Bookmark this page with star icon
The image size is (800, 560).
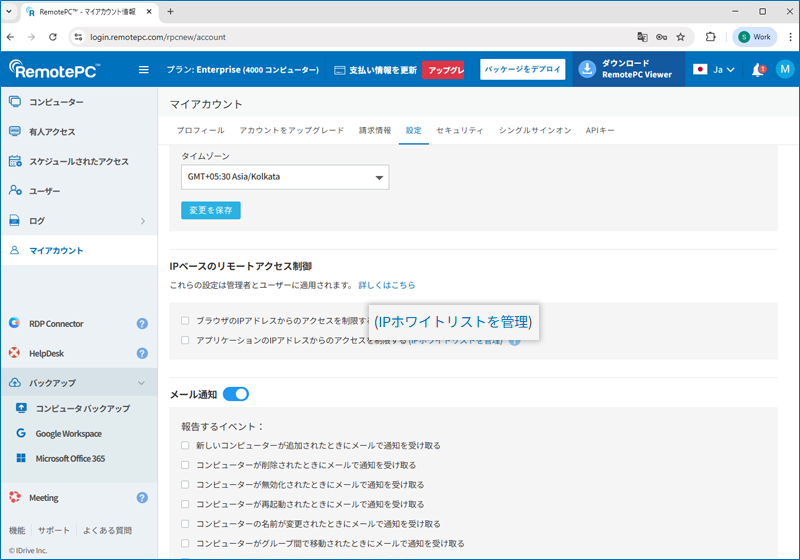click(x=681, y=37)
